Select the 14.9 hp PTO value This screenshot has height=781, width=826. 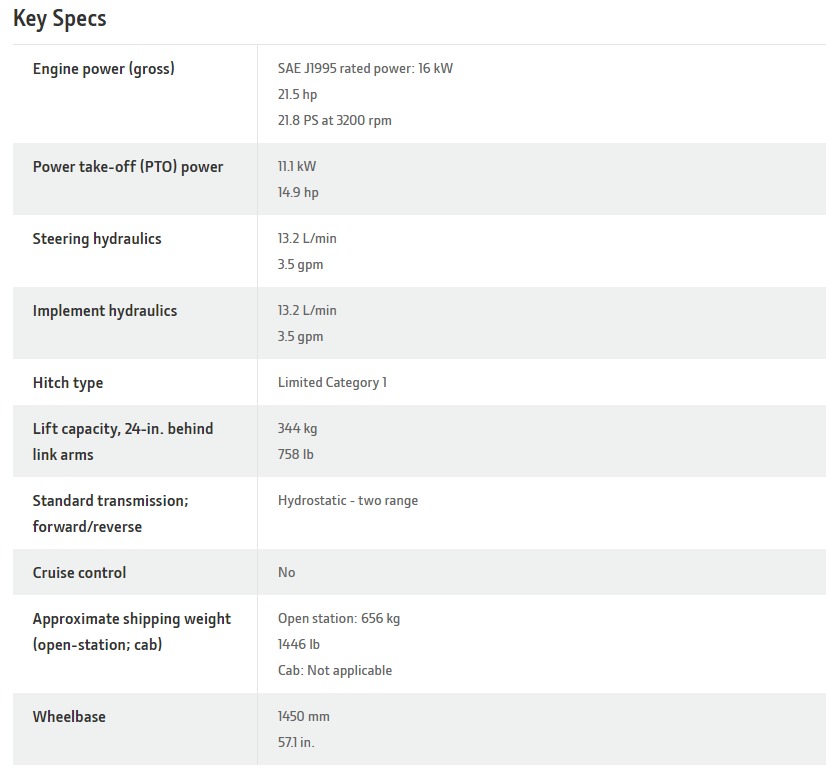[298, 193]
